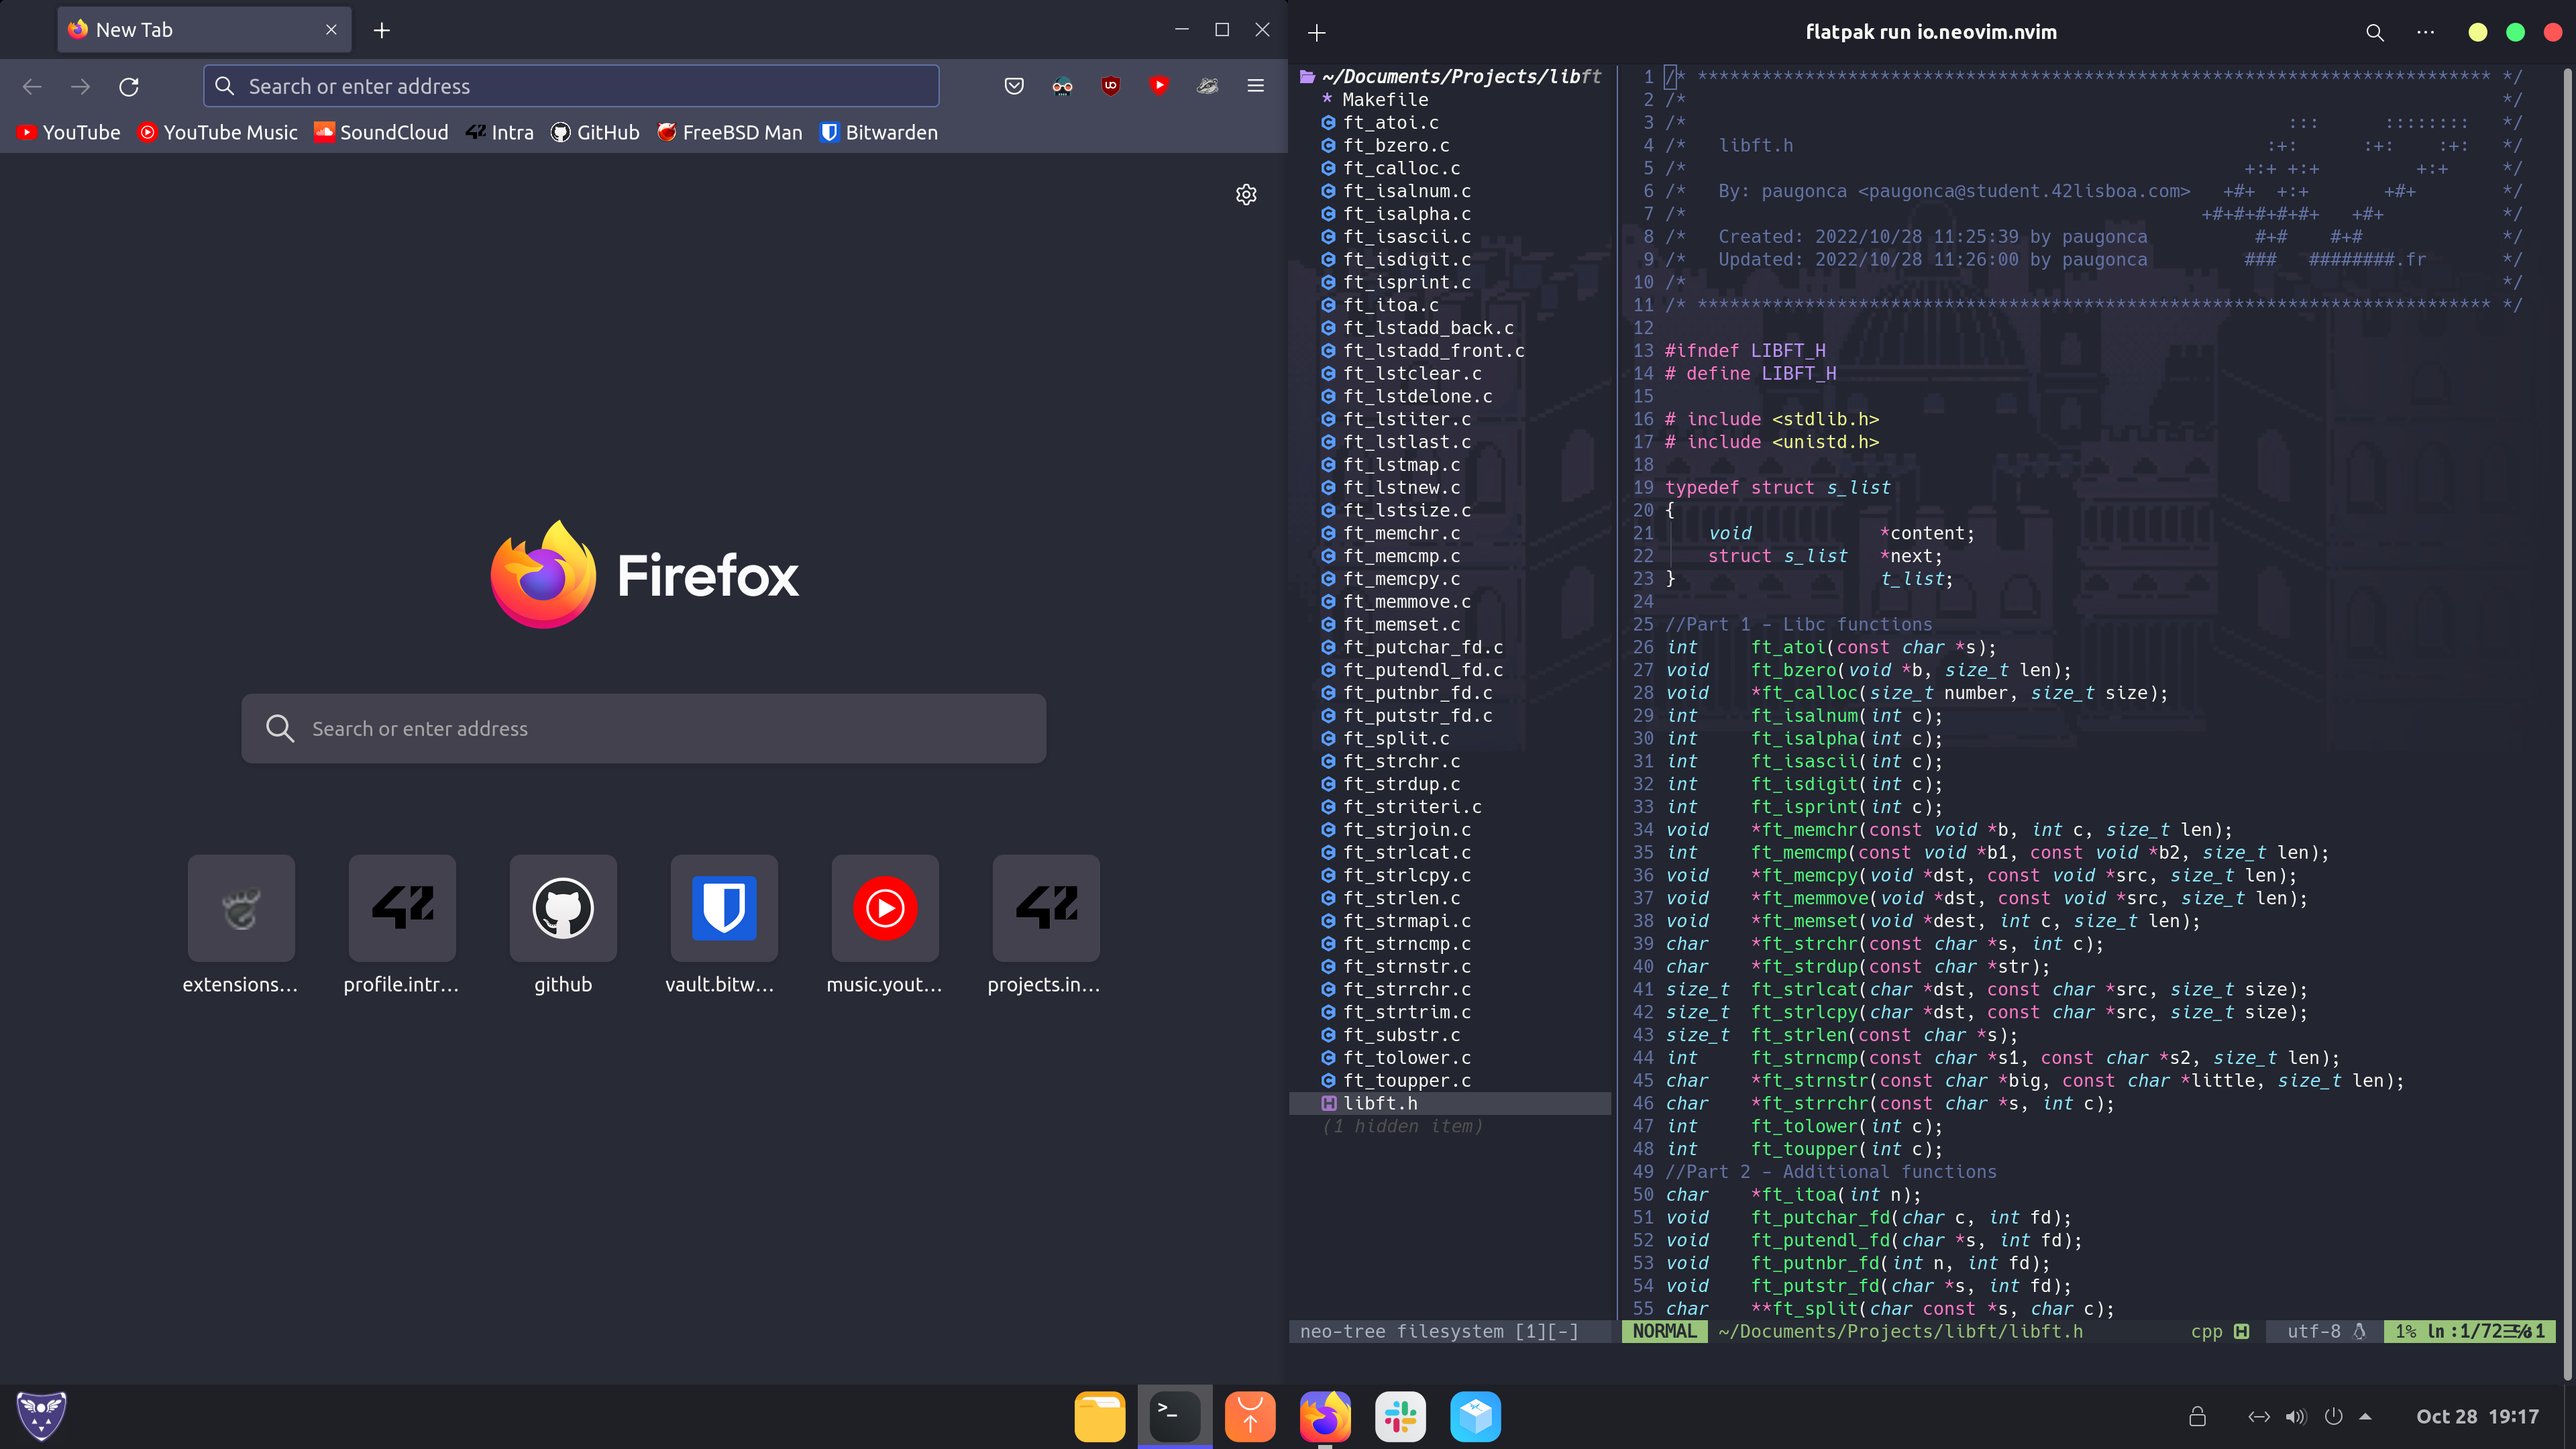This screenshot has width=2576, height=1449.
Task: Click the Pocket save icon in toolbar
Action: point(1014,86)
